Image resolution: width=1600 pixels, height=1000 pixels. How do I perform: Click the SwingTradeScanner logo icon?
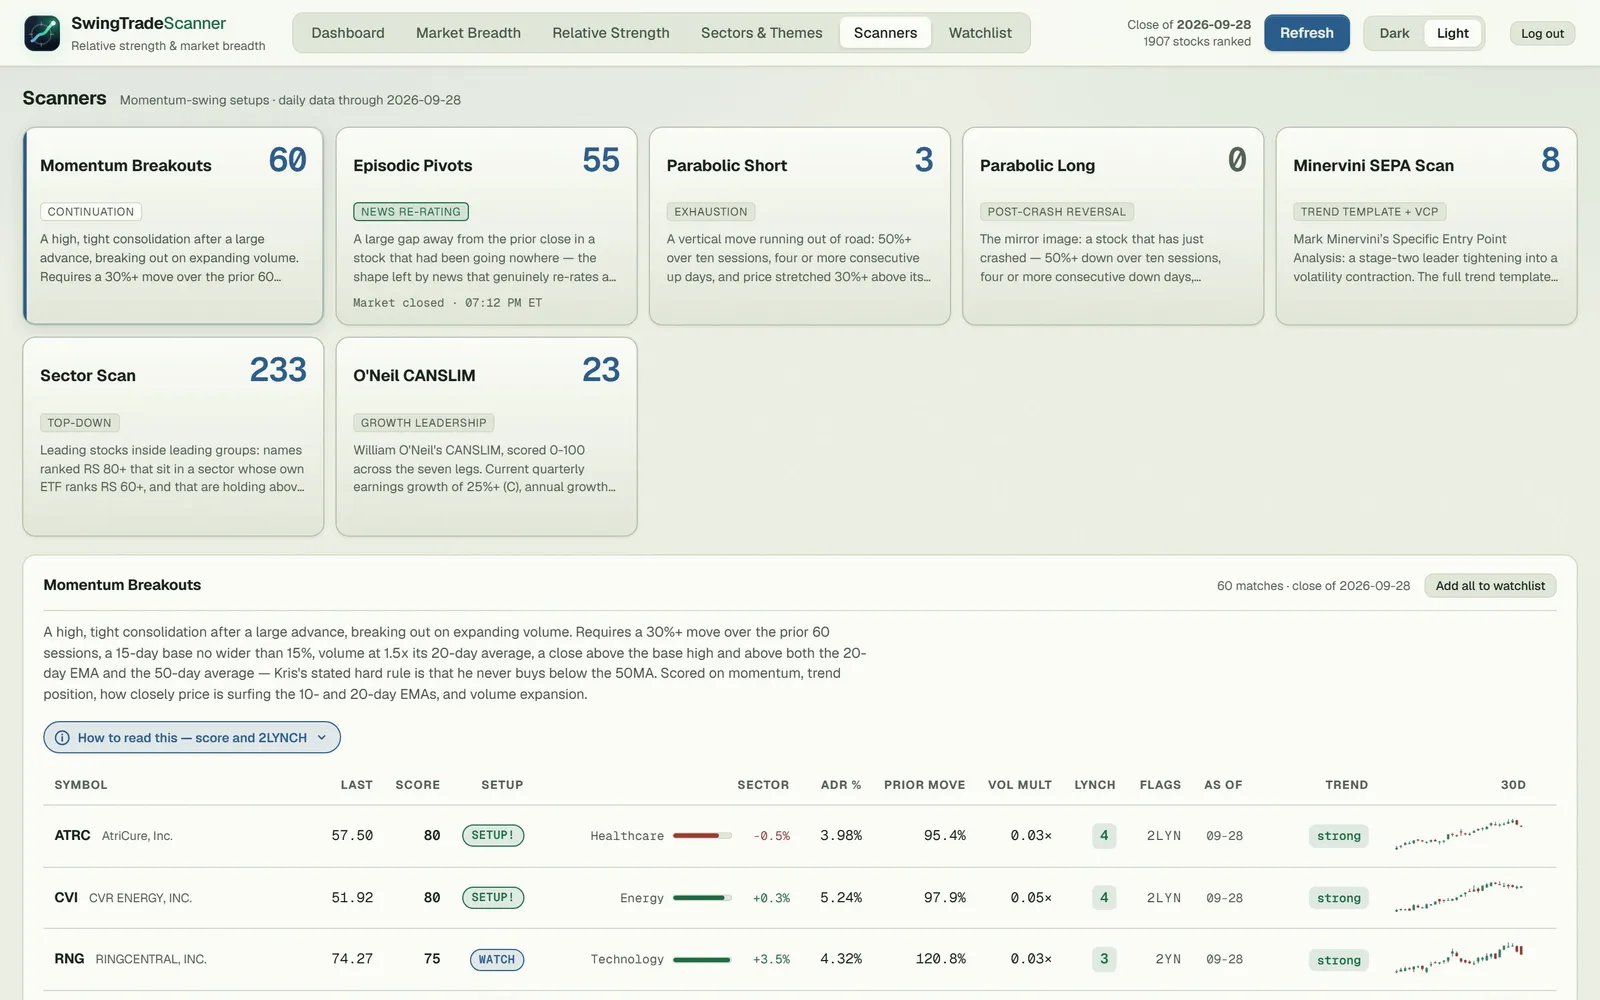[x=42, y=33]
